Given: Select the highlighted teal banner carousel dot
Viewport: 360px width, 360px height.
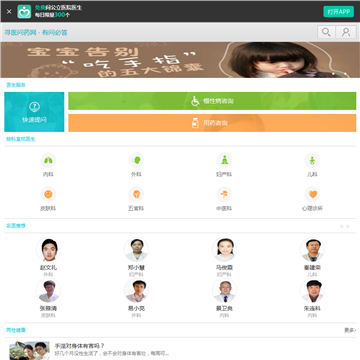Looking at the screenshot, I should (339, 74).
